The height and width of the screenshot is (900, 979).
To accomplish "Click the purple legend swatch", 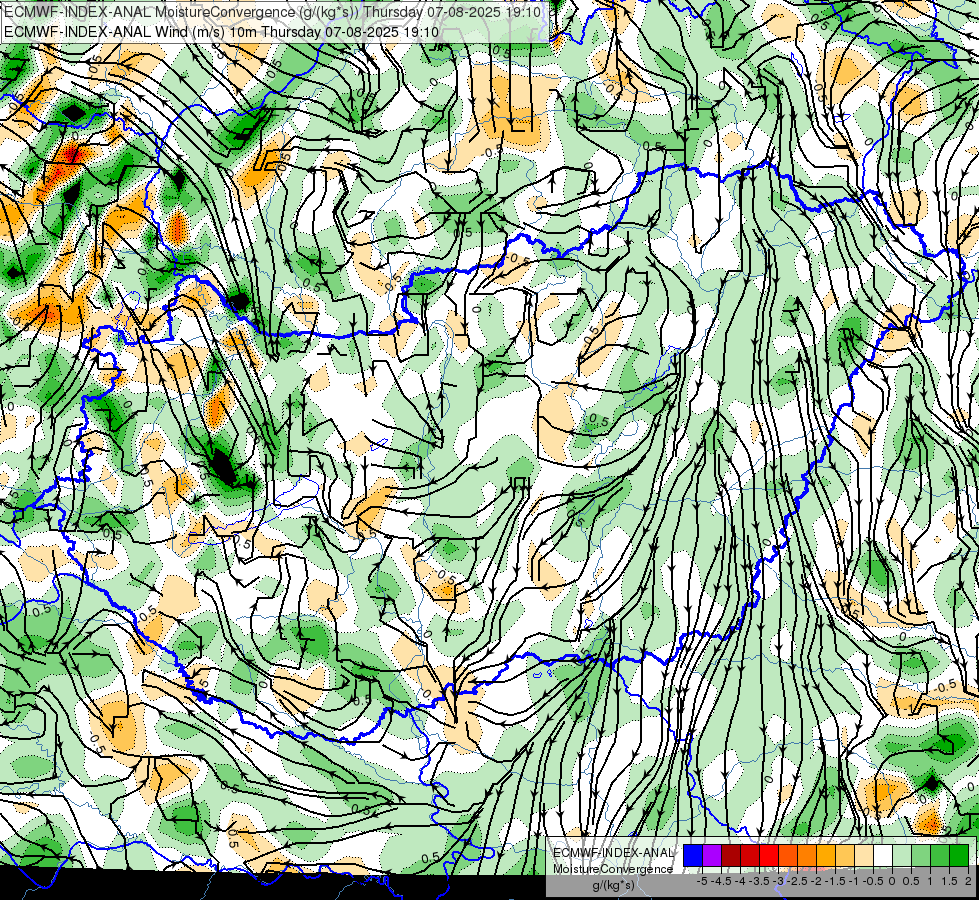I will [712, 856].
